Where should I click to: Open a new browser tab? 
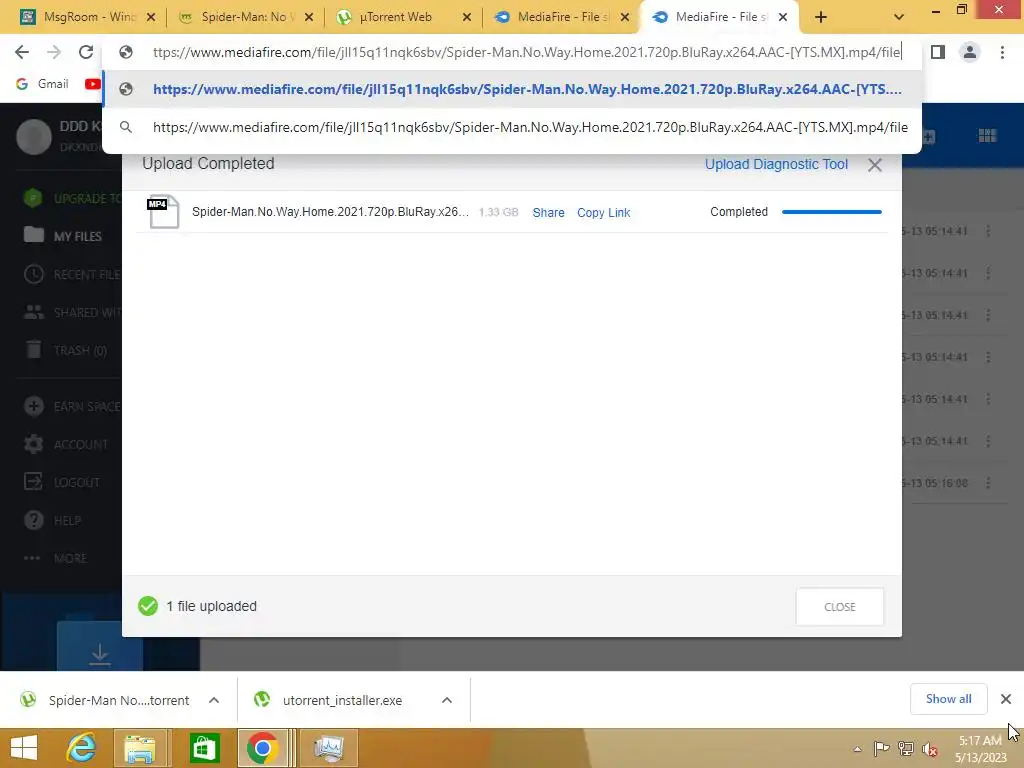click(x=821, y=17)
